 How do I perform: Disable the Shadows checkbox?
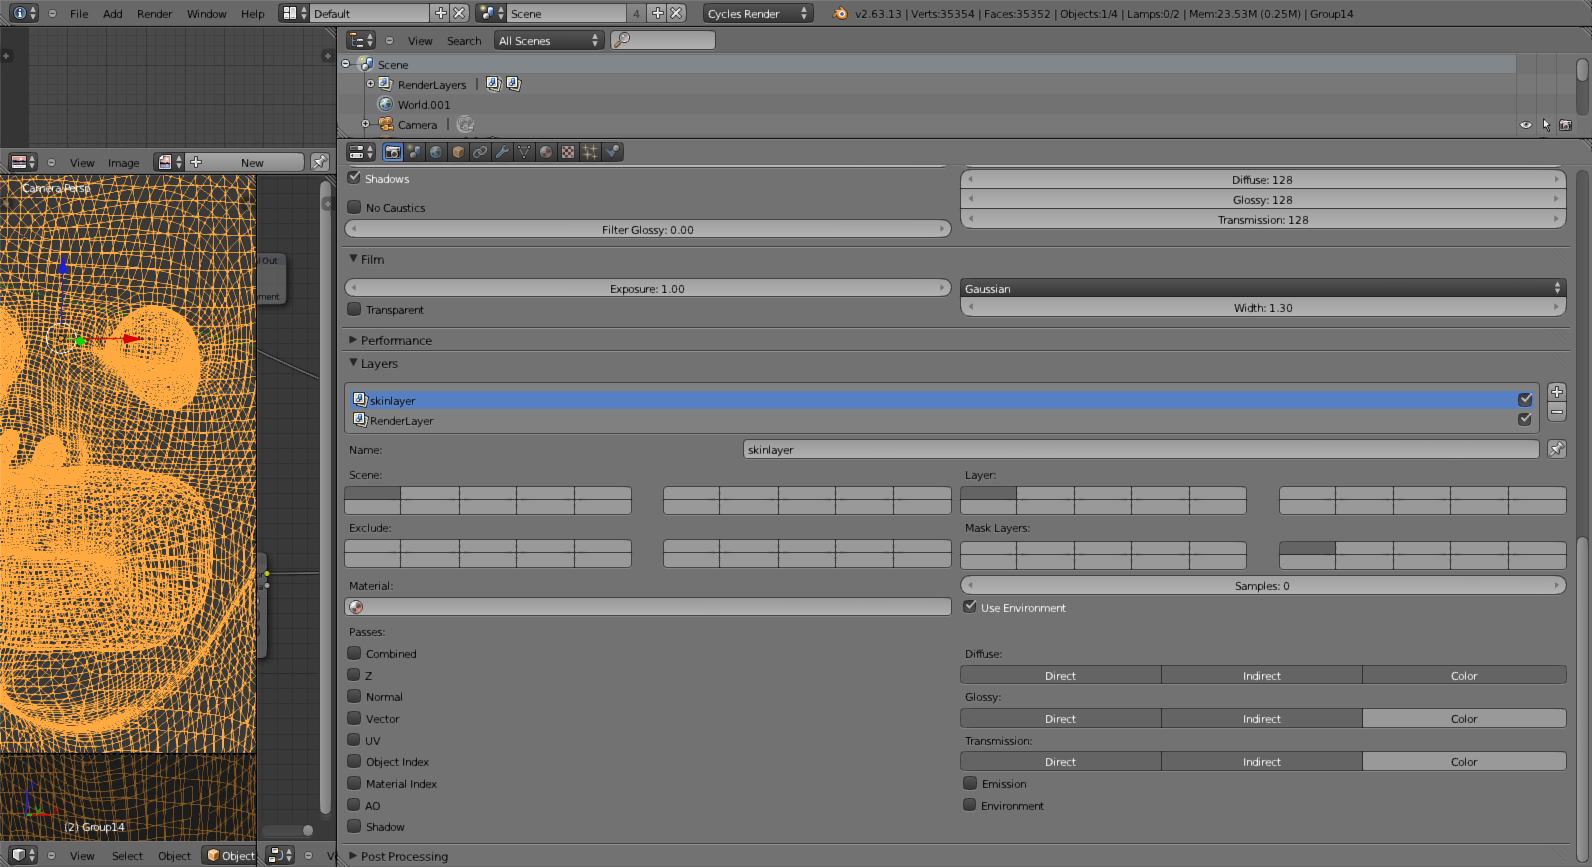click(x=354, y=178)
